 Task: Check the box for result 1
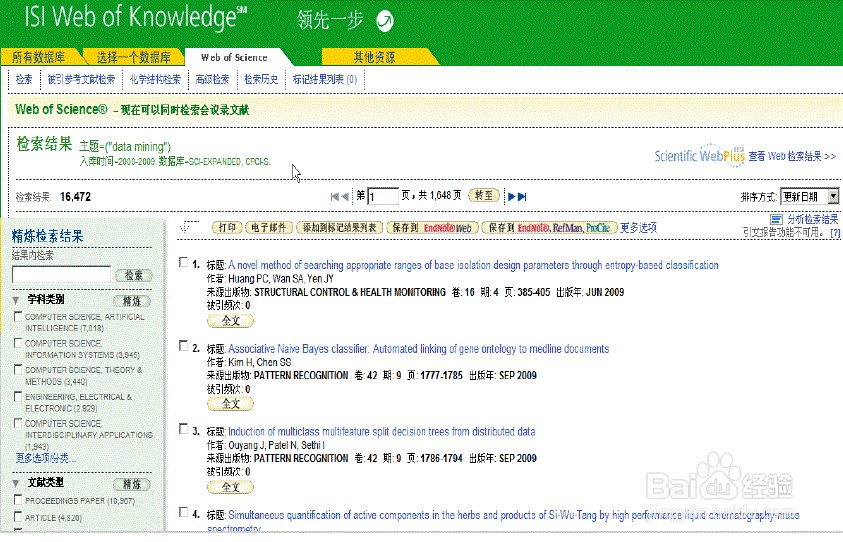182,262
